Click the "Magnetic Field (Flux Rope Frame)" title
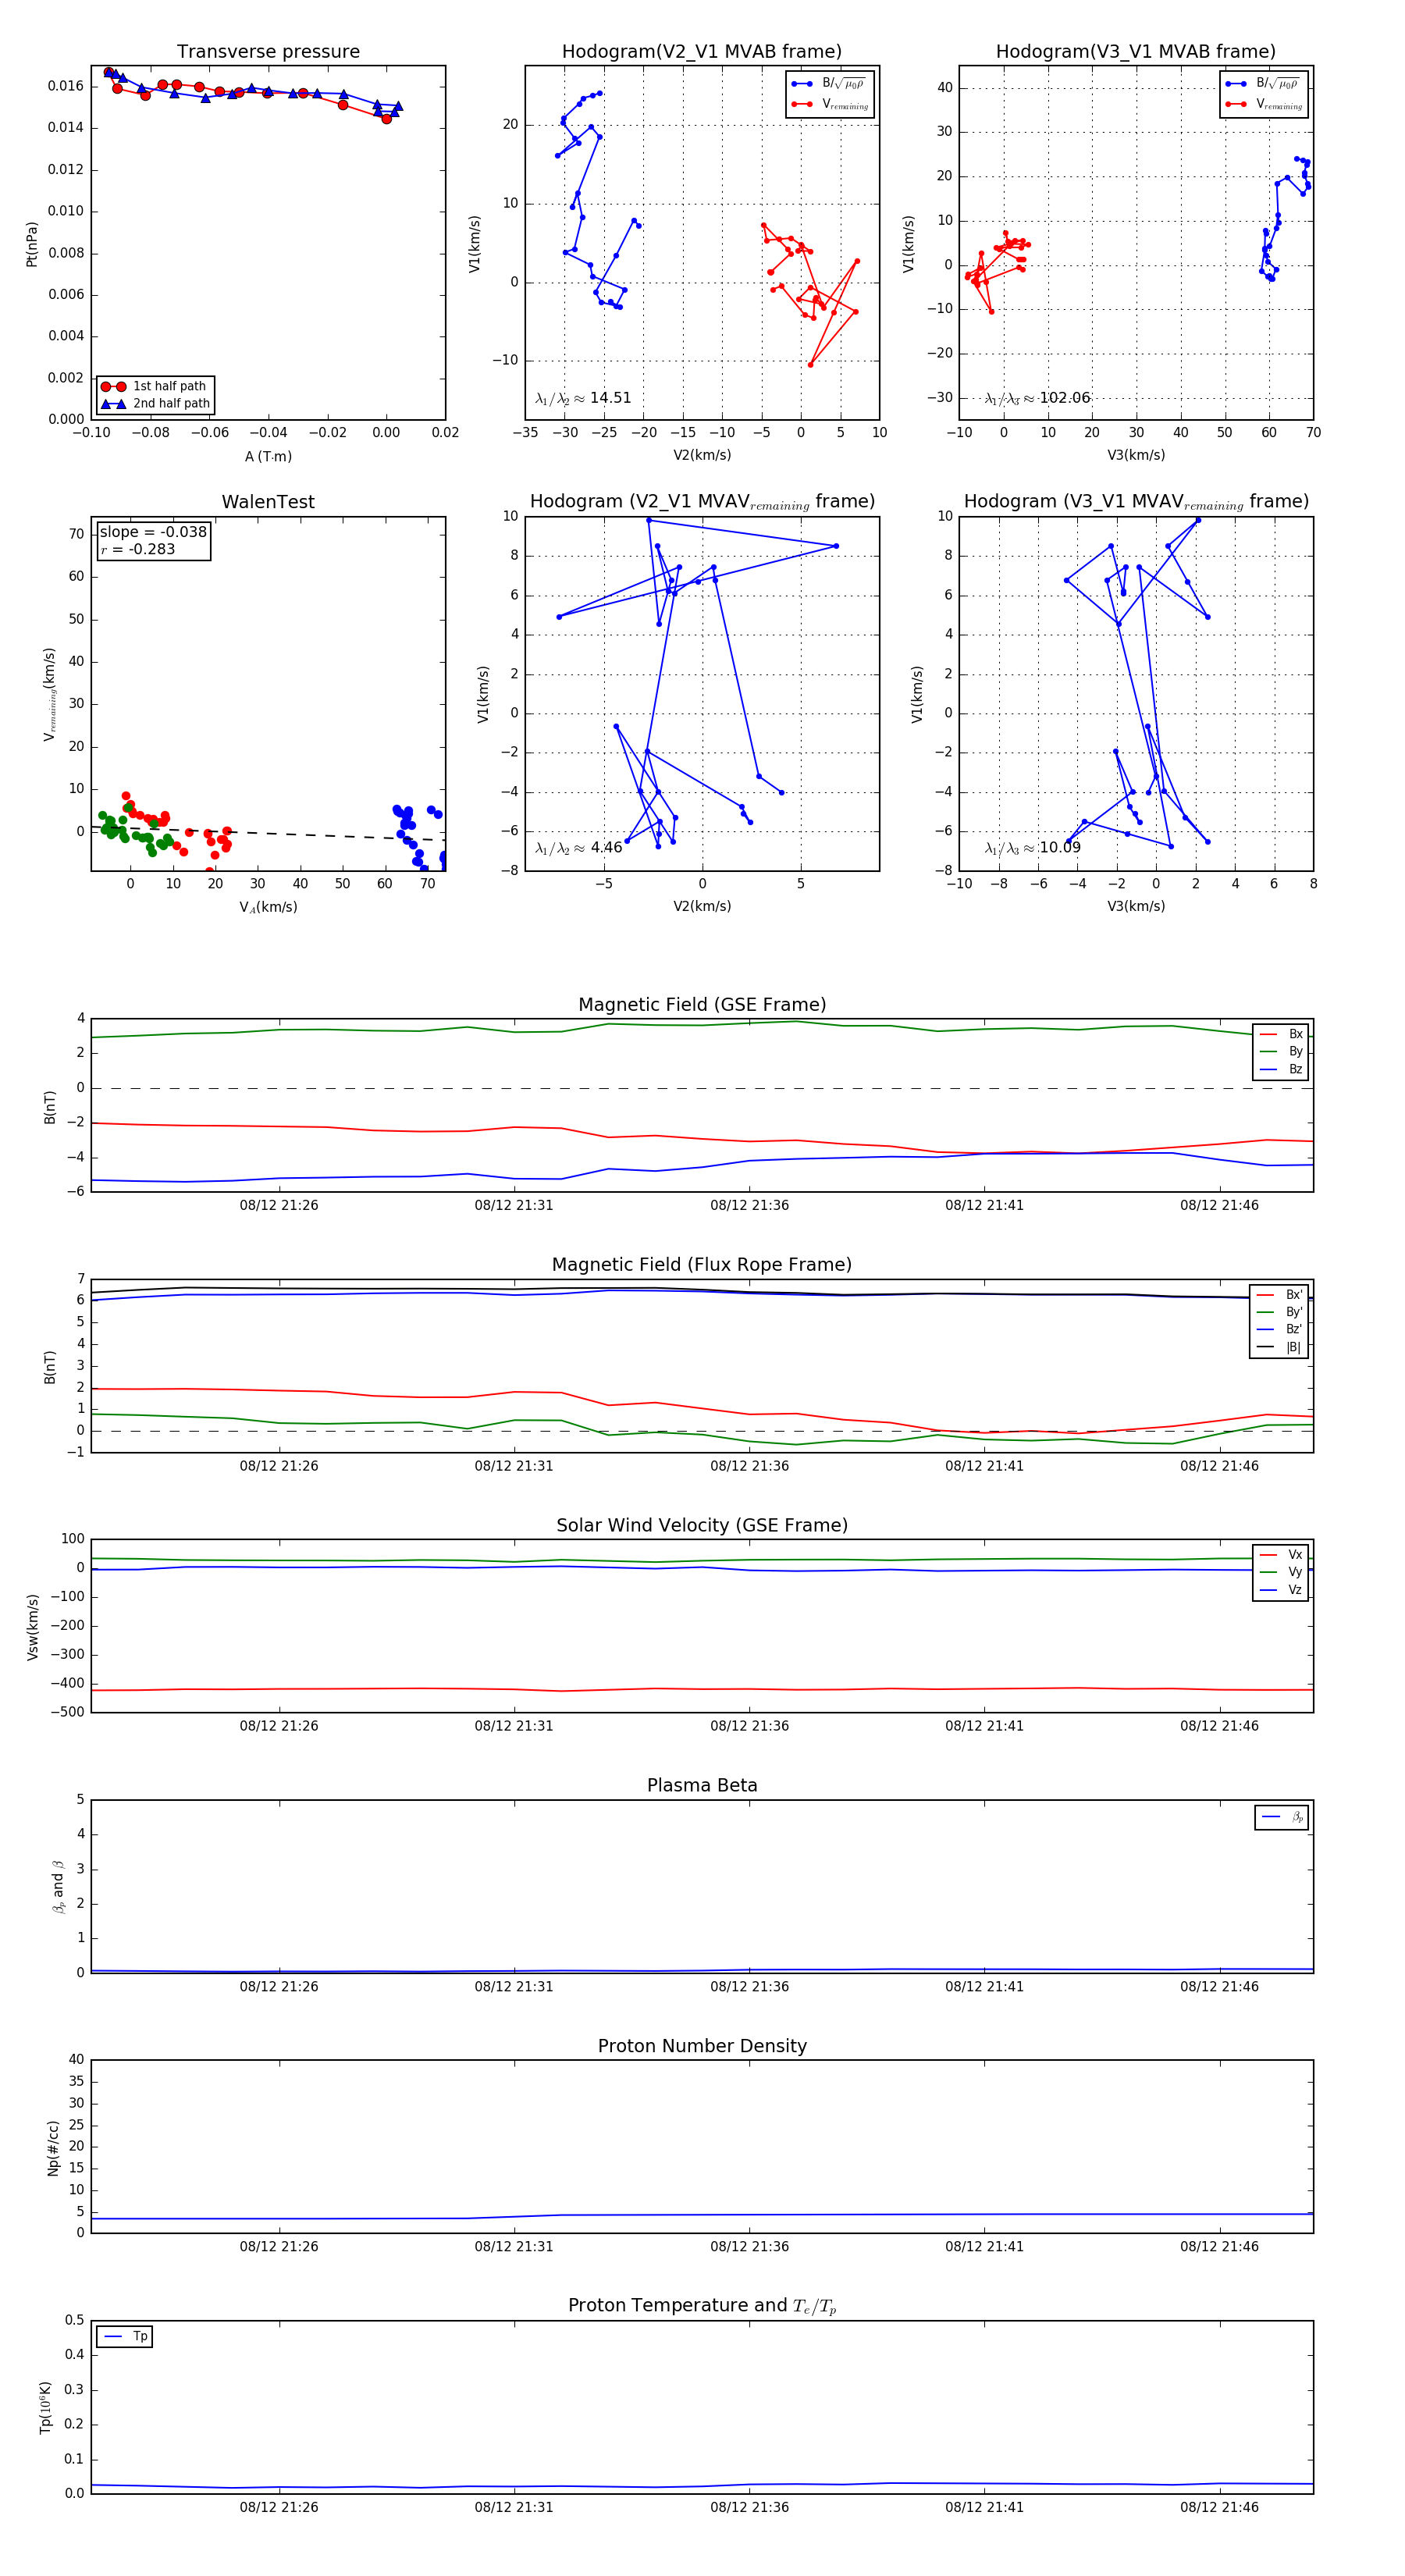 [702, 1265]
